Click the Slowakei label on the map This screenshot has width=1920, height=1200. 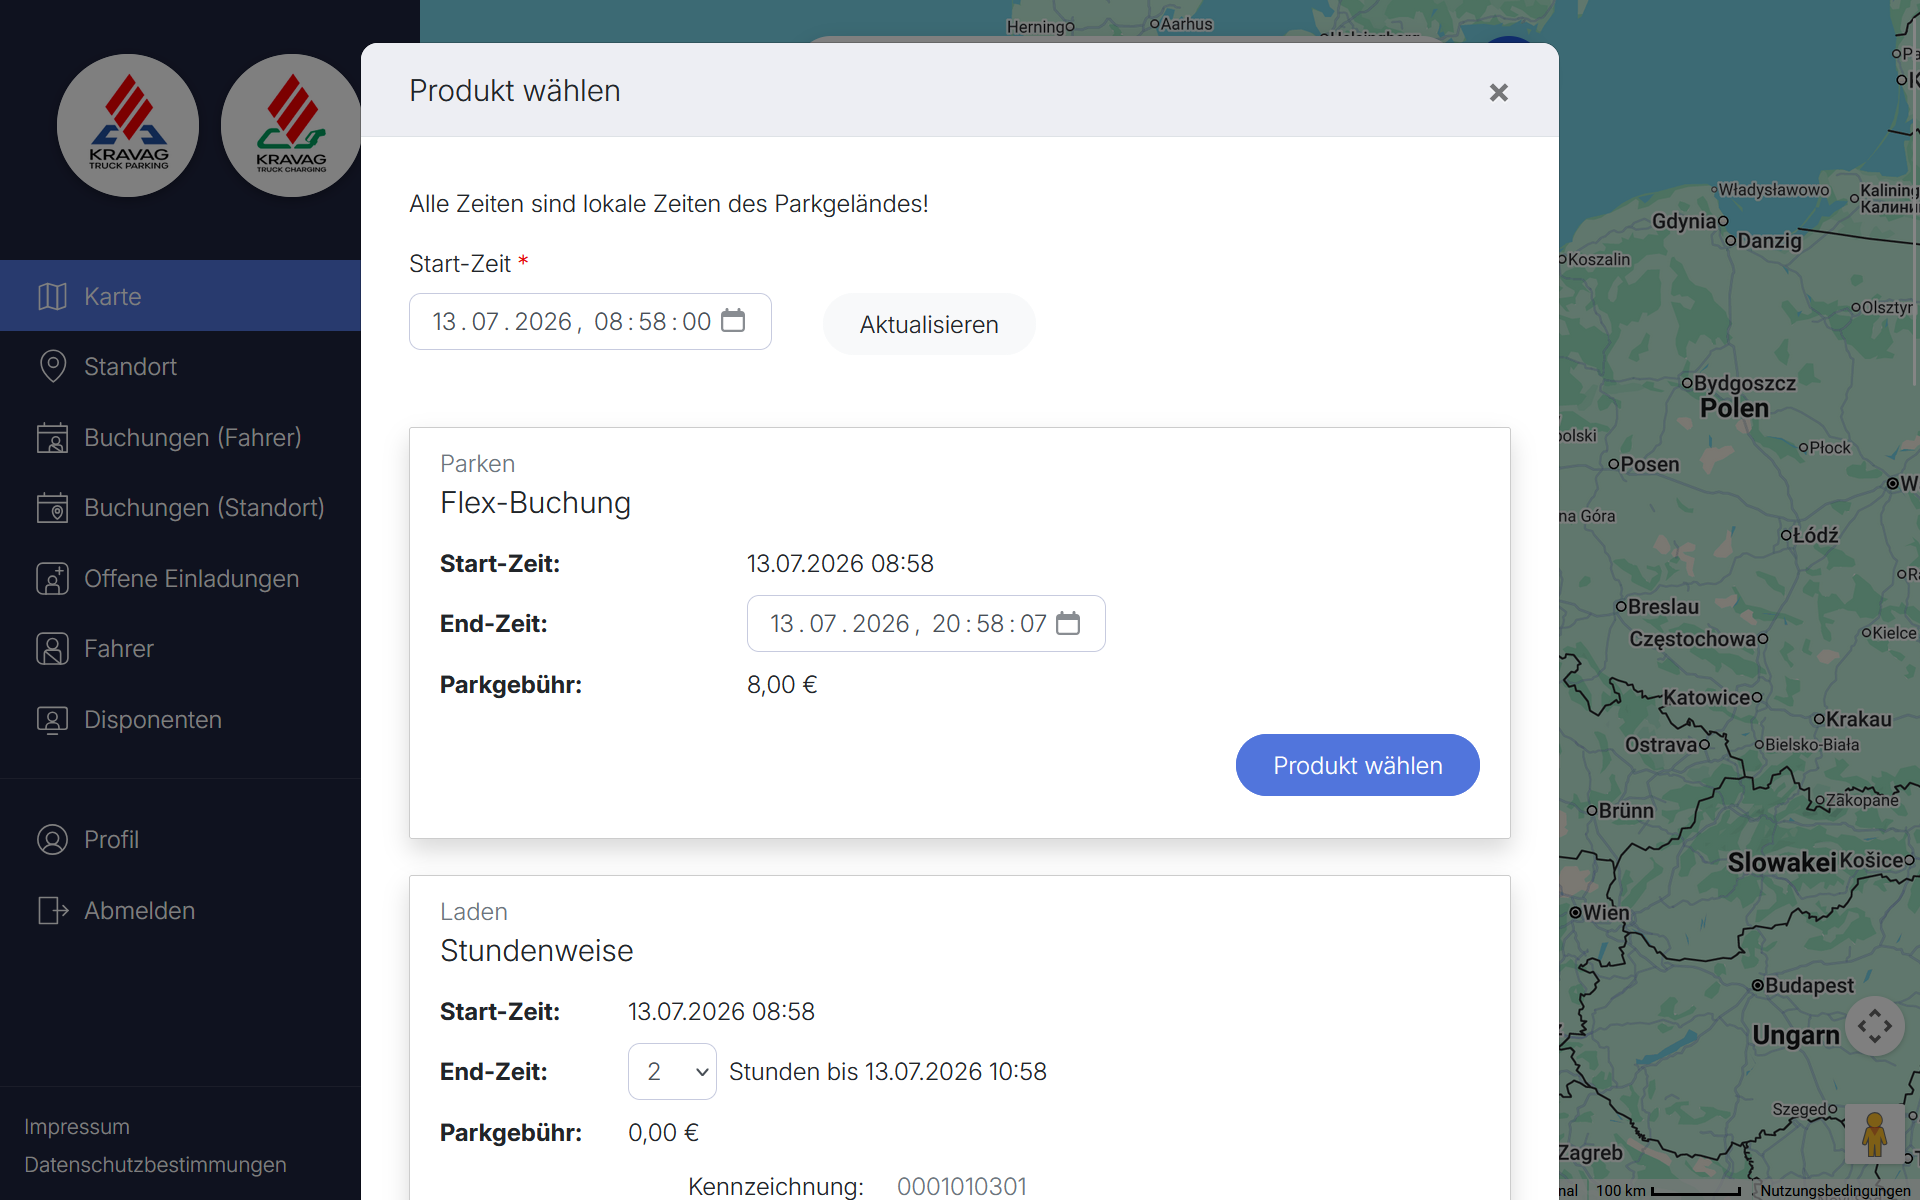tap(1782, 861)
